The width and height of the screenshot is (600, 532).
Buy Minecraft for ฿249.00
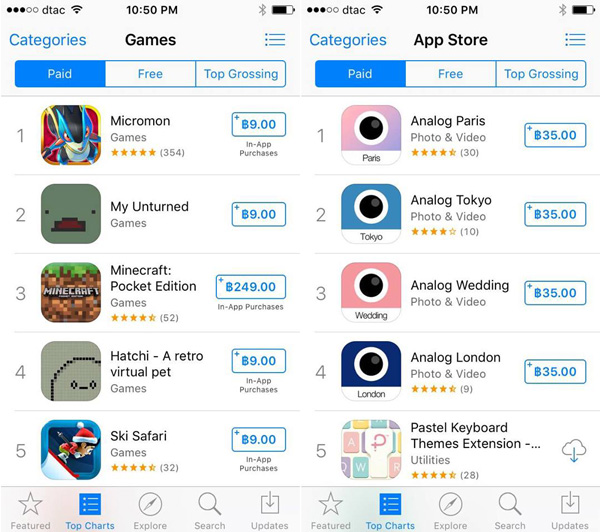tap(251, 287)
